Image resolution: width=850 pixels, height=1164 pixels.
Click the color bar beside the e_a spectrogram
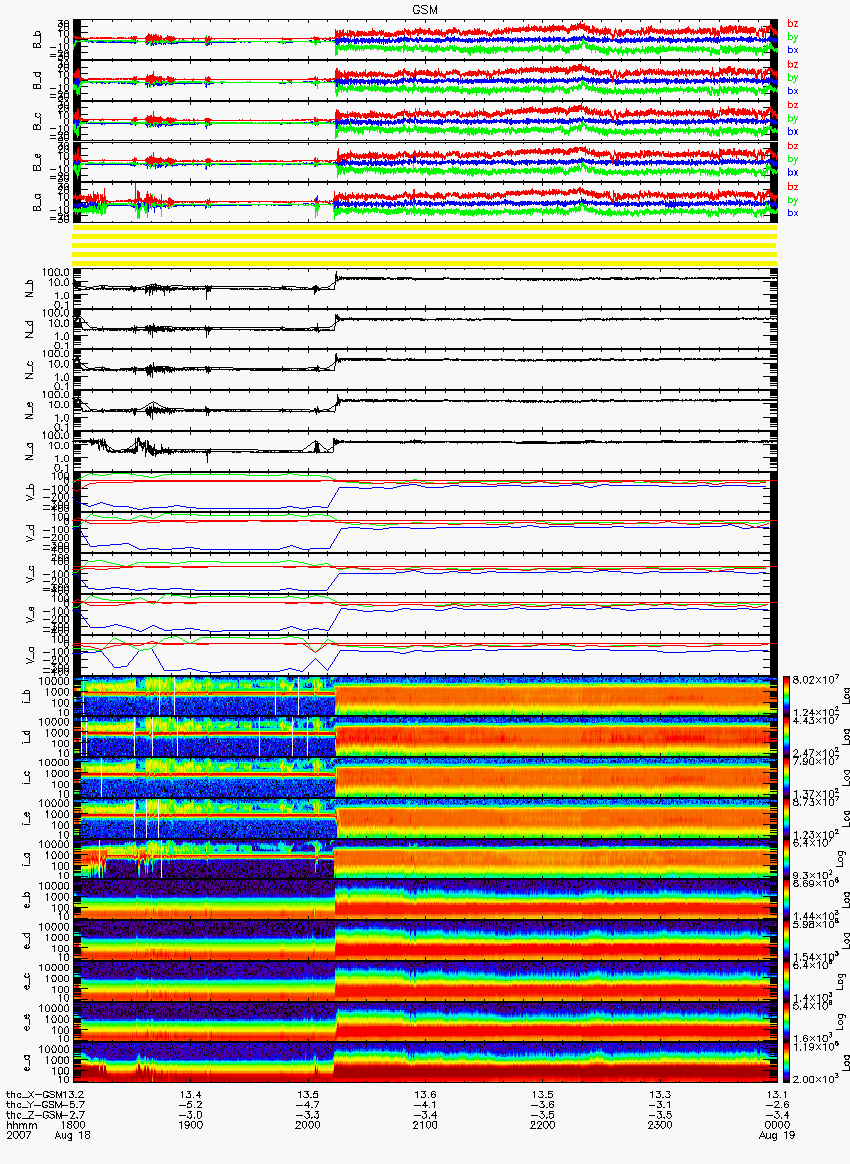tap(785, 1063)
